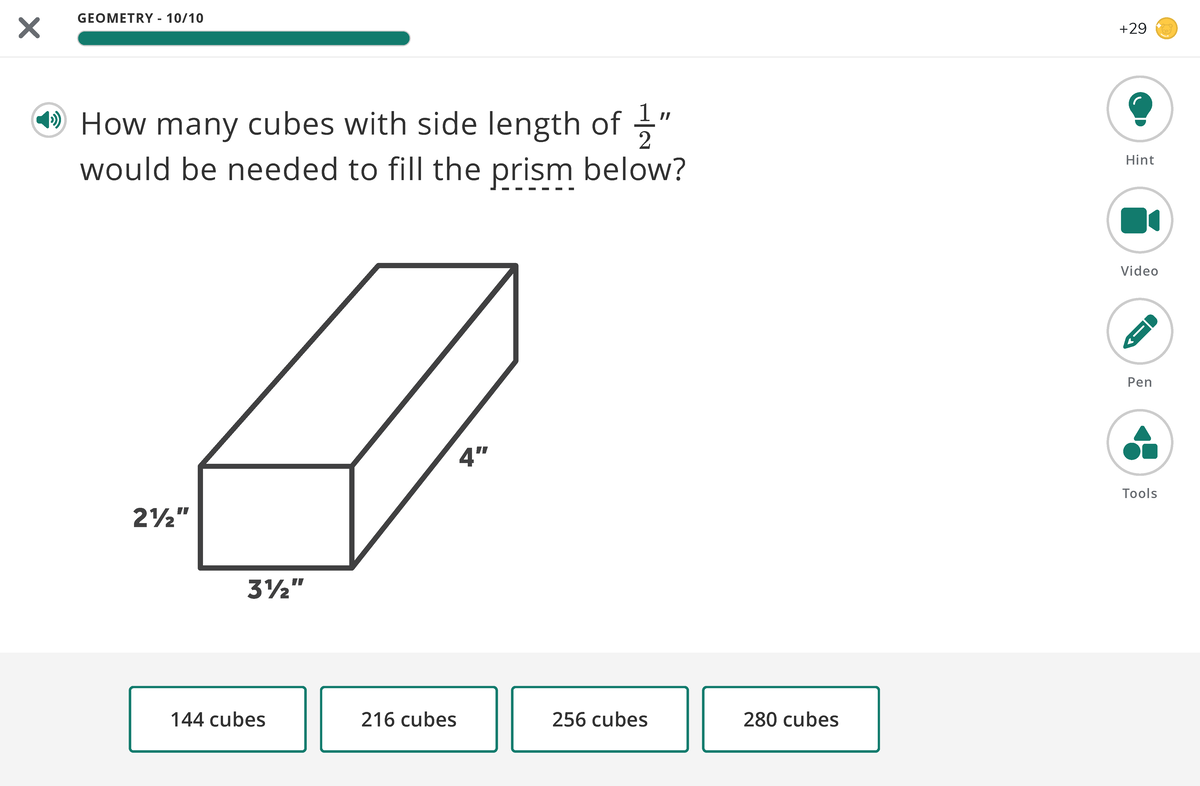Select the Pen annotation tool
This screenshot has width=1200, height=786.
1139,331
